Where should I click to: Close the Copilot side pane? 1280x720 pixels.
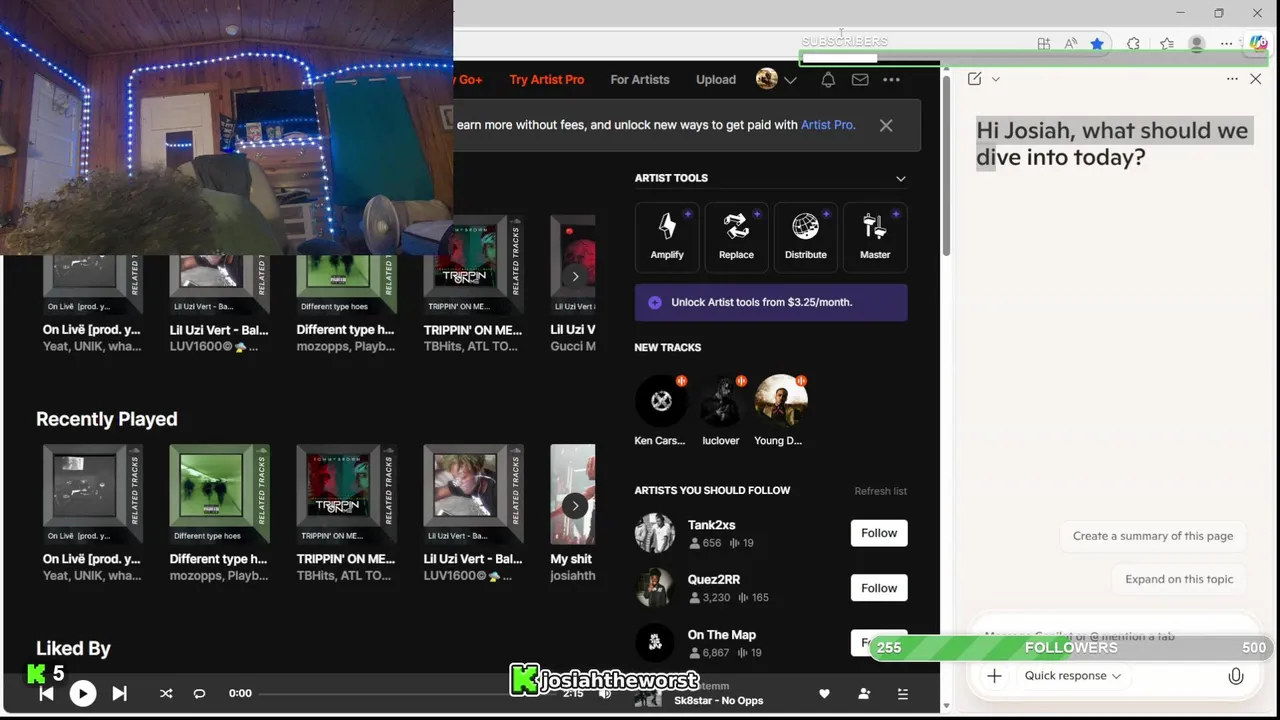point(1256,79)
